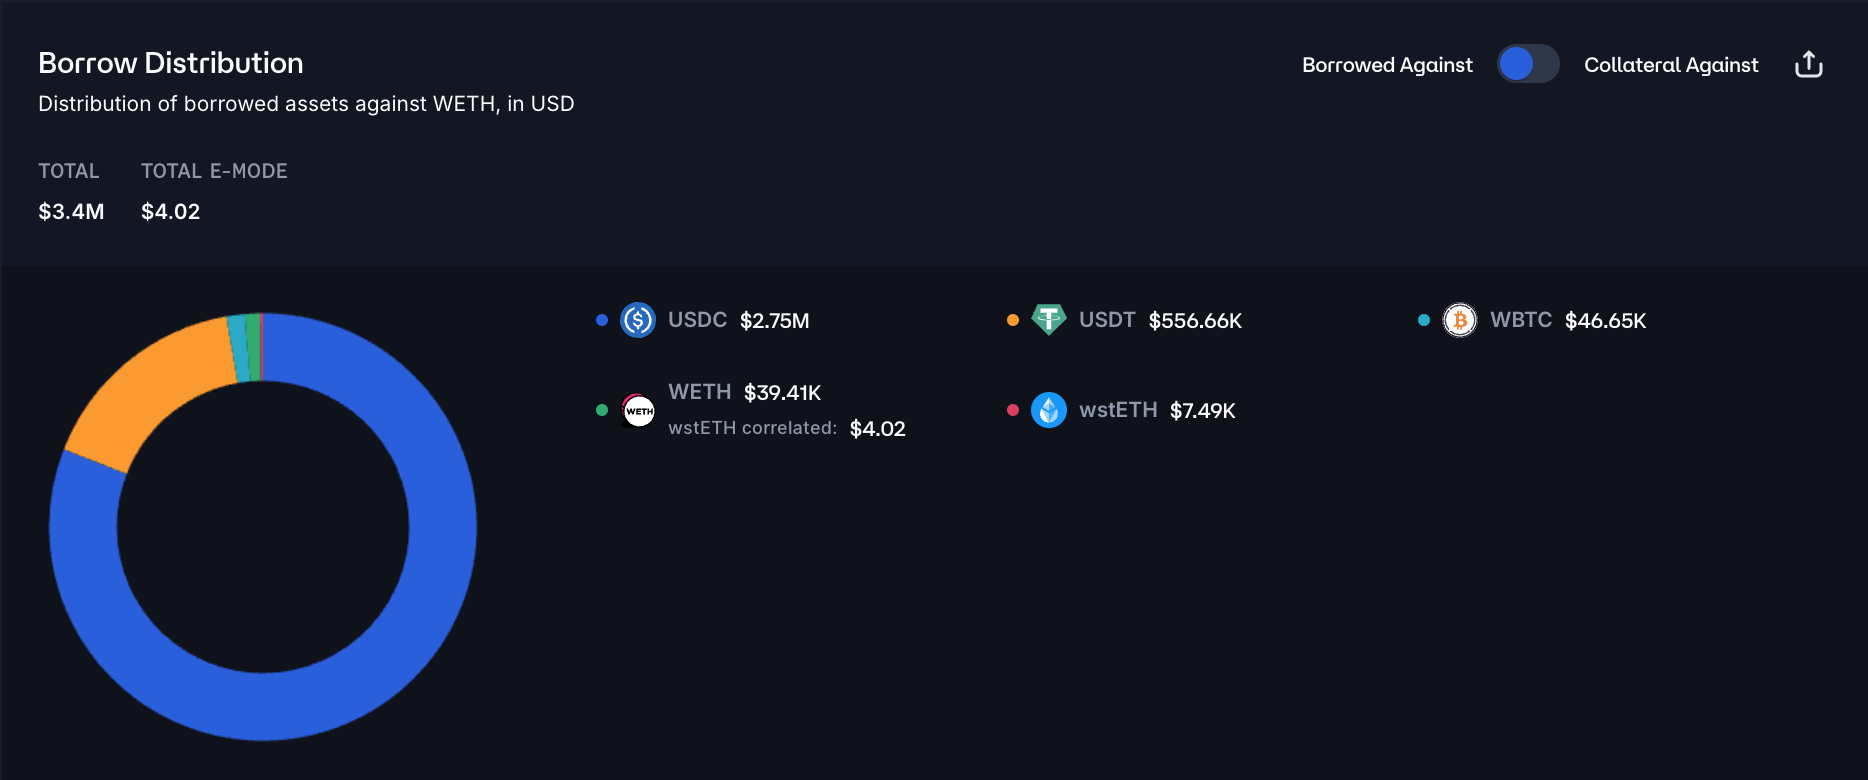
Task: Click the wstETH droplet icon
Action: point(1048,410)
